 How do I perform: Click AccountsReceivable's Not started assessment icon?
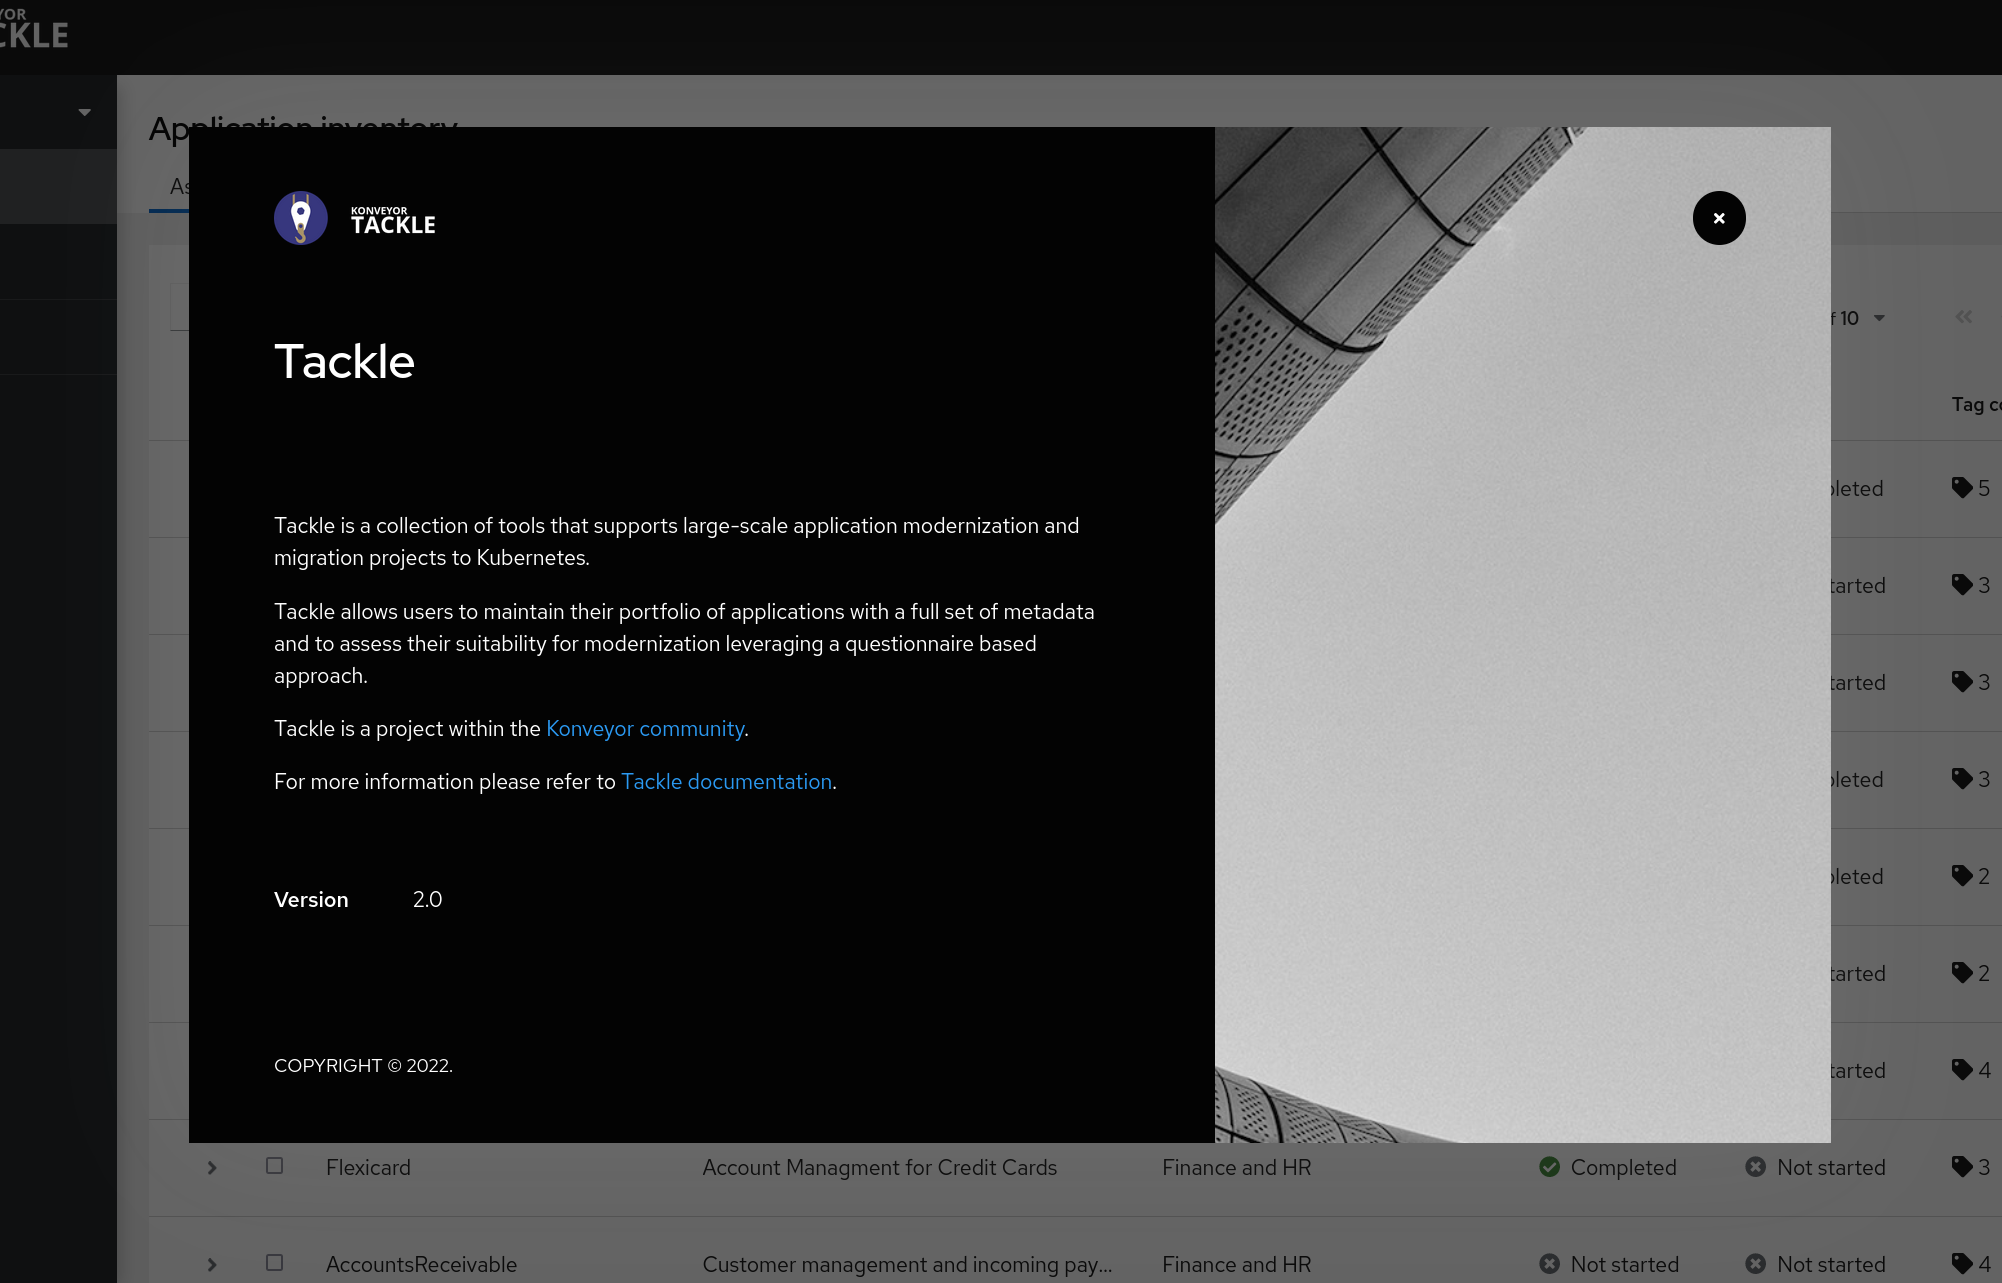[x=1550, y=1264]
